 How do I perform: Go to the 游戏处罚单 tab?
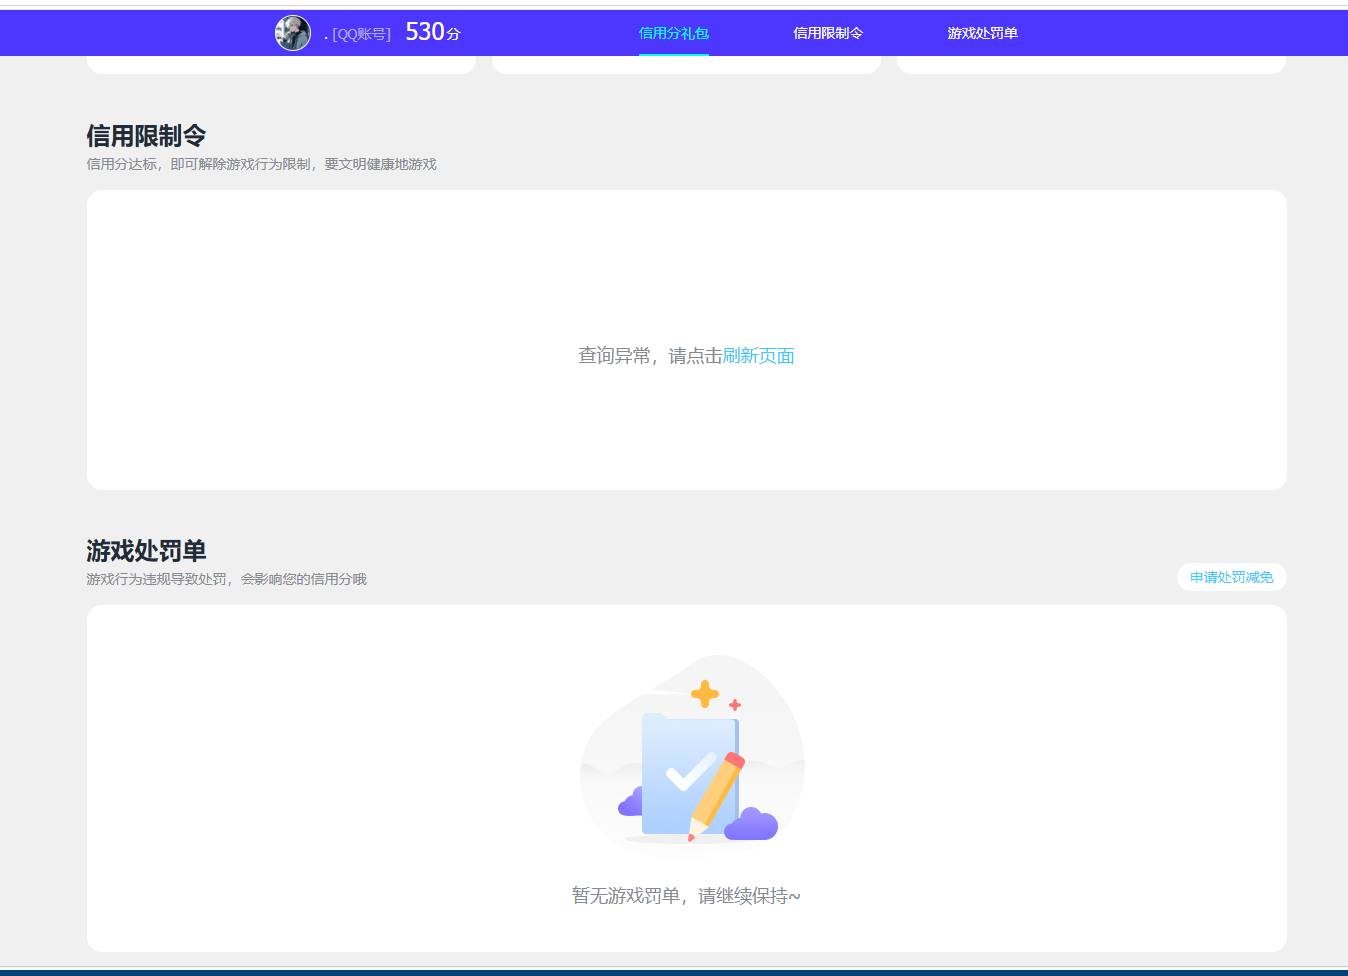(x=982, y=33)
